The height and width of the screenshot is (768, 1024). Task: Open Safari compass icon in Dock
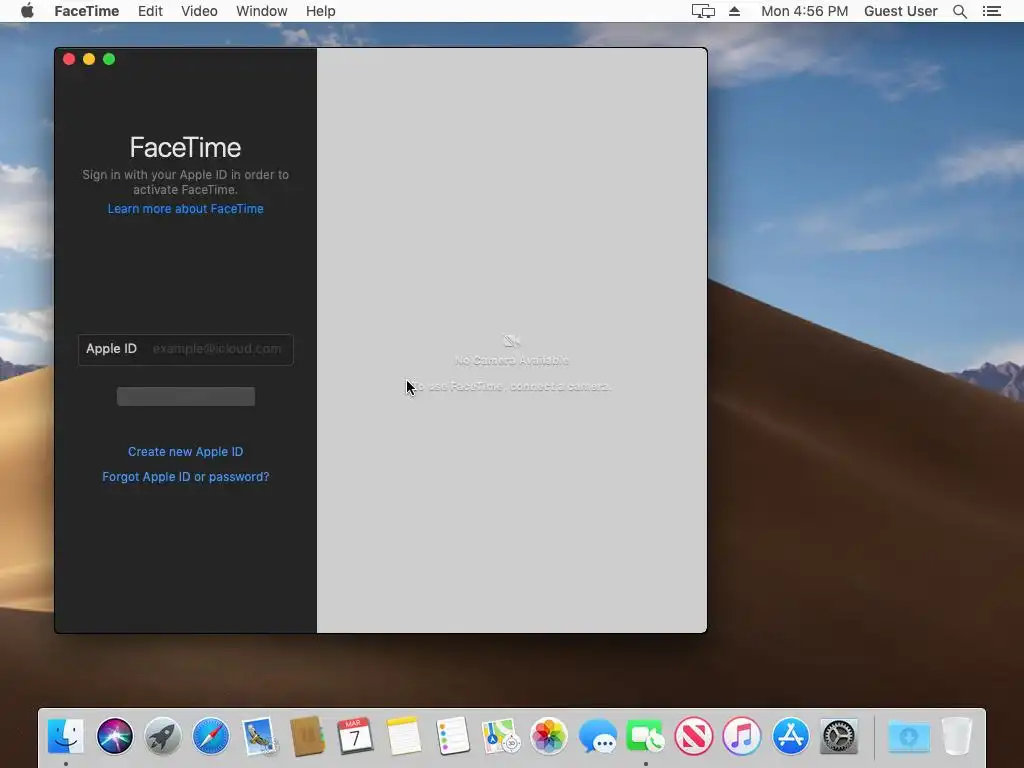tap(211, 736)
